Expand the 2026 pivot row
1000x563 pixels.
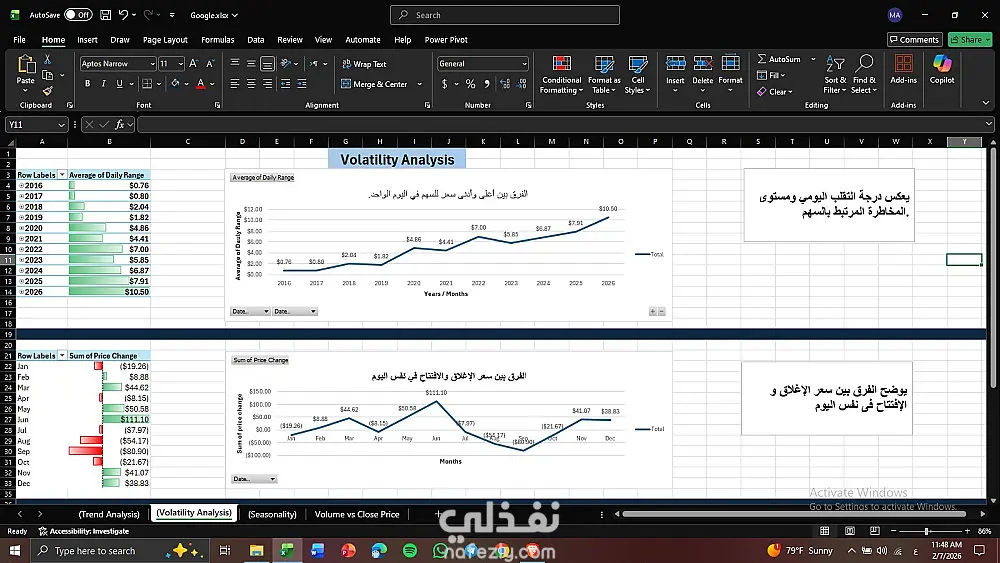point(21,292)
